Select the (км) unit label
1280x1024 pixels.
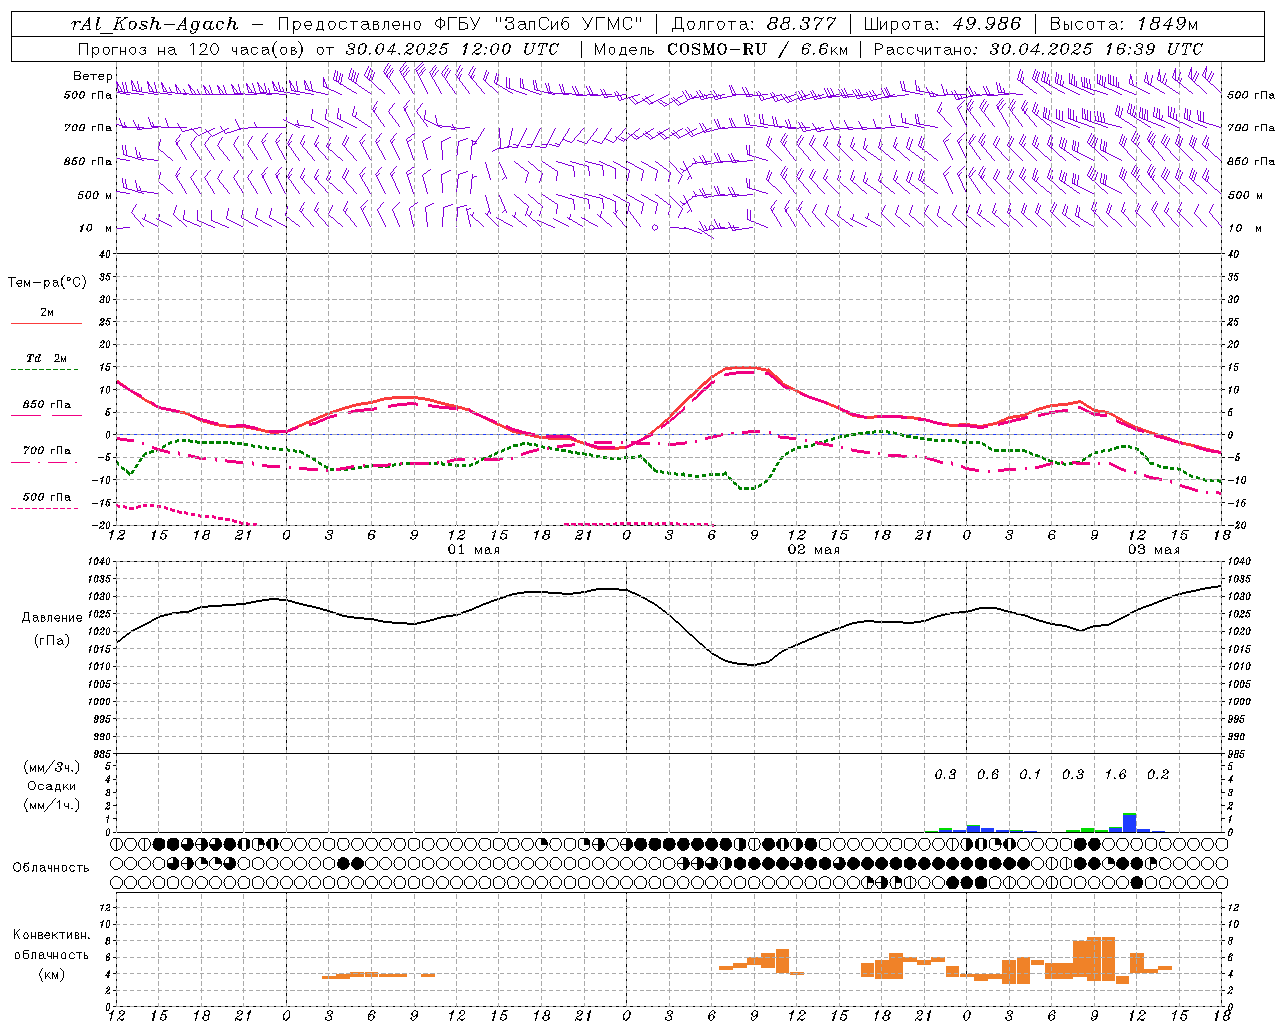click(x=51, y=974)
